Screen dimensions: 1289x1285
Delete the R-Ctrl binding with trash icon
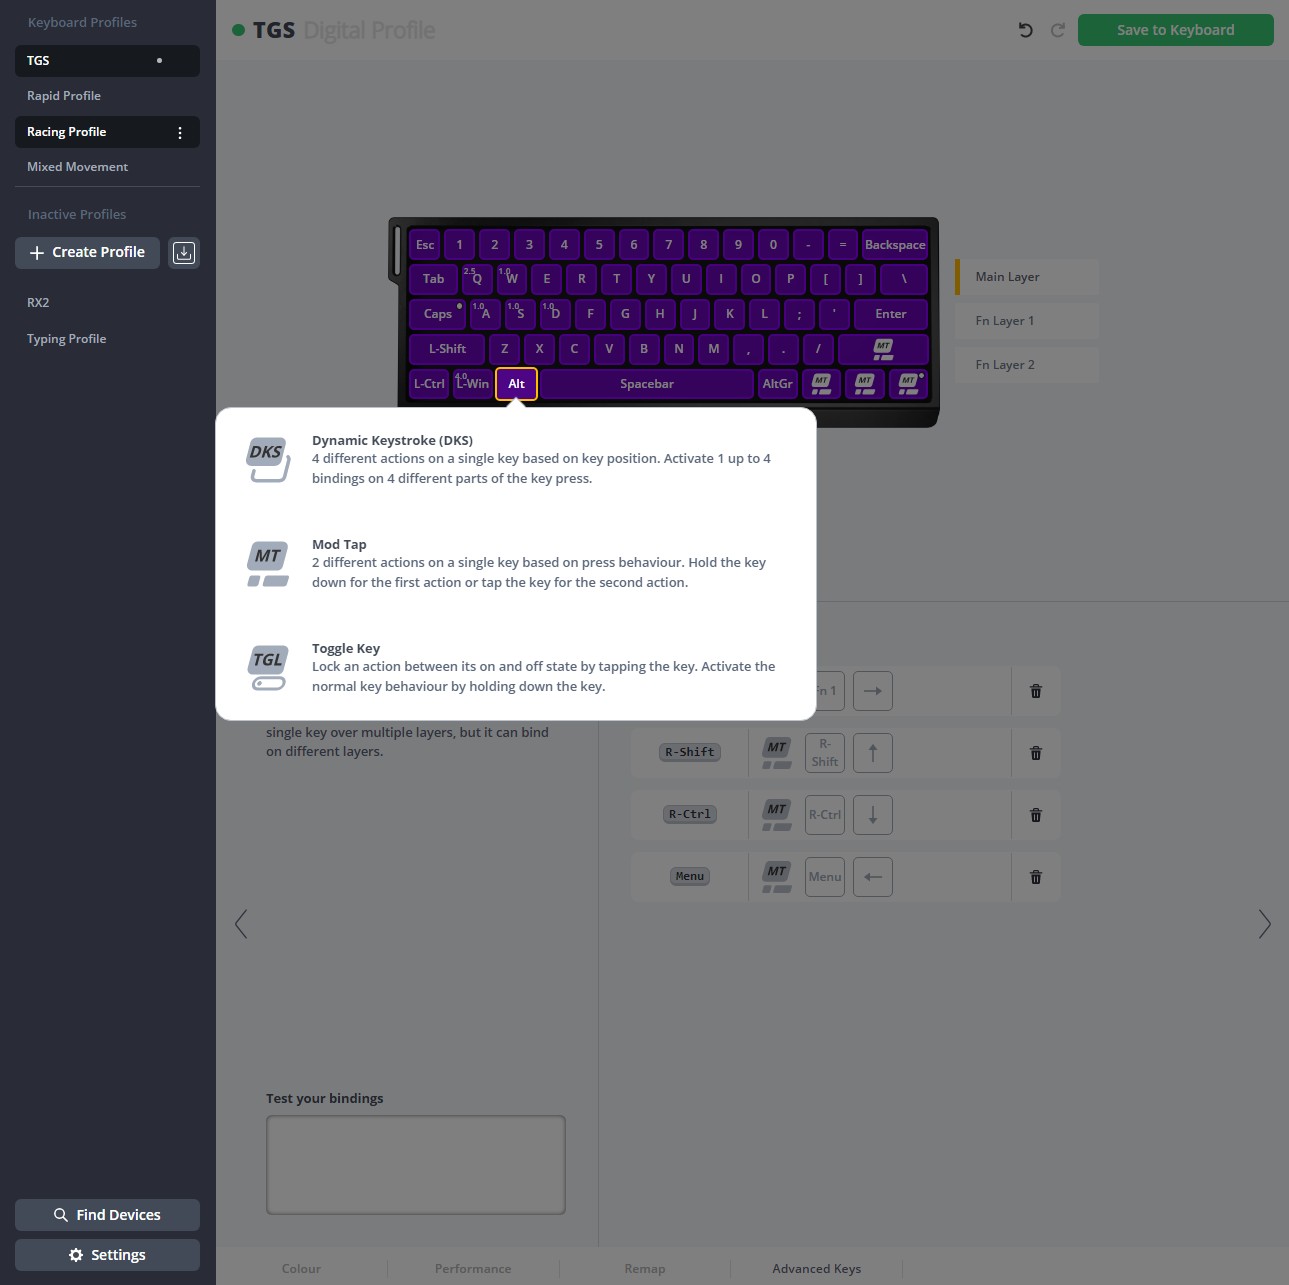(x=1036, y=815)
